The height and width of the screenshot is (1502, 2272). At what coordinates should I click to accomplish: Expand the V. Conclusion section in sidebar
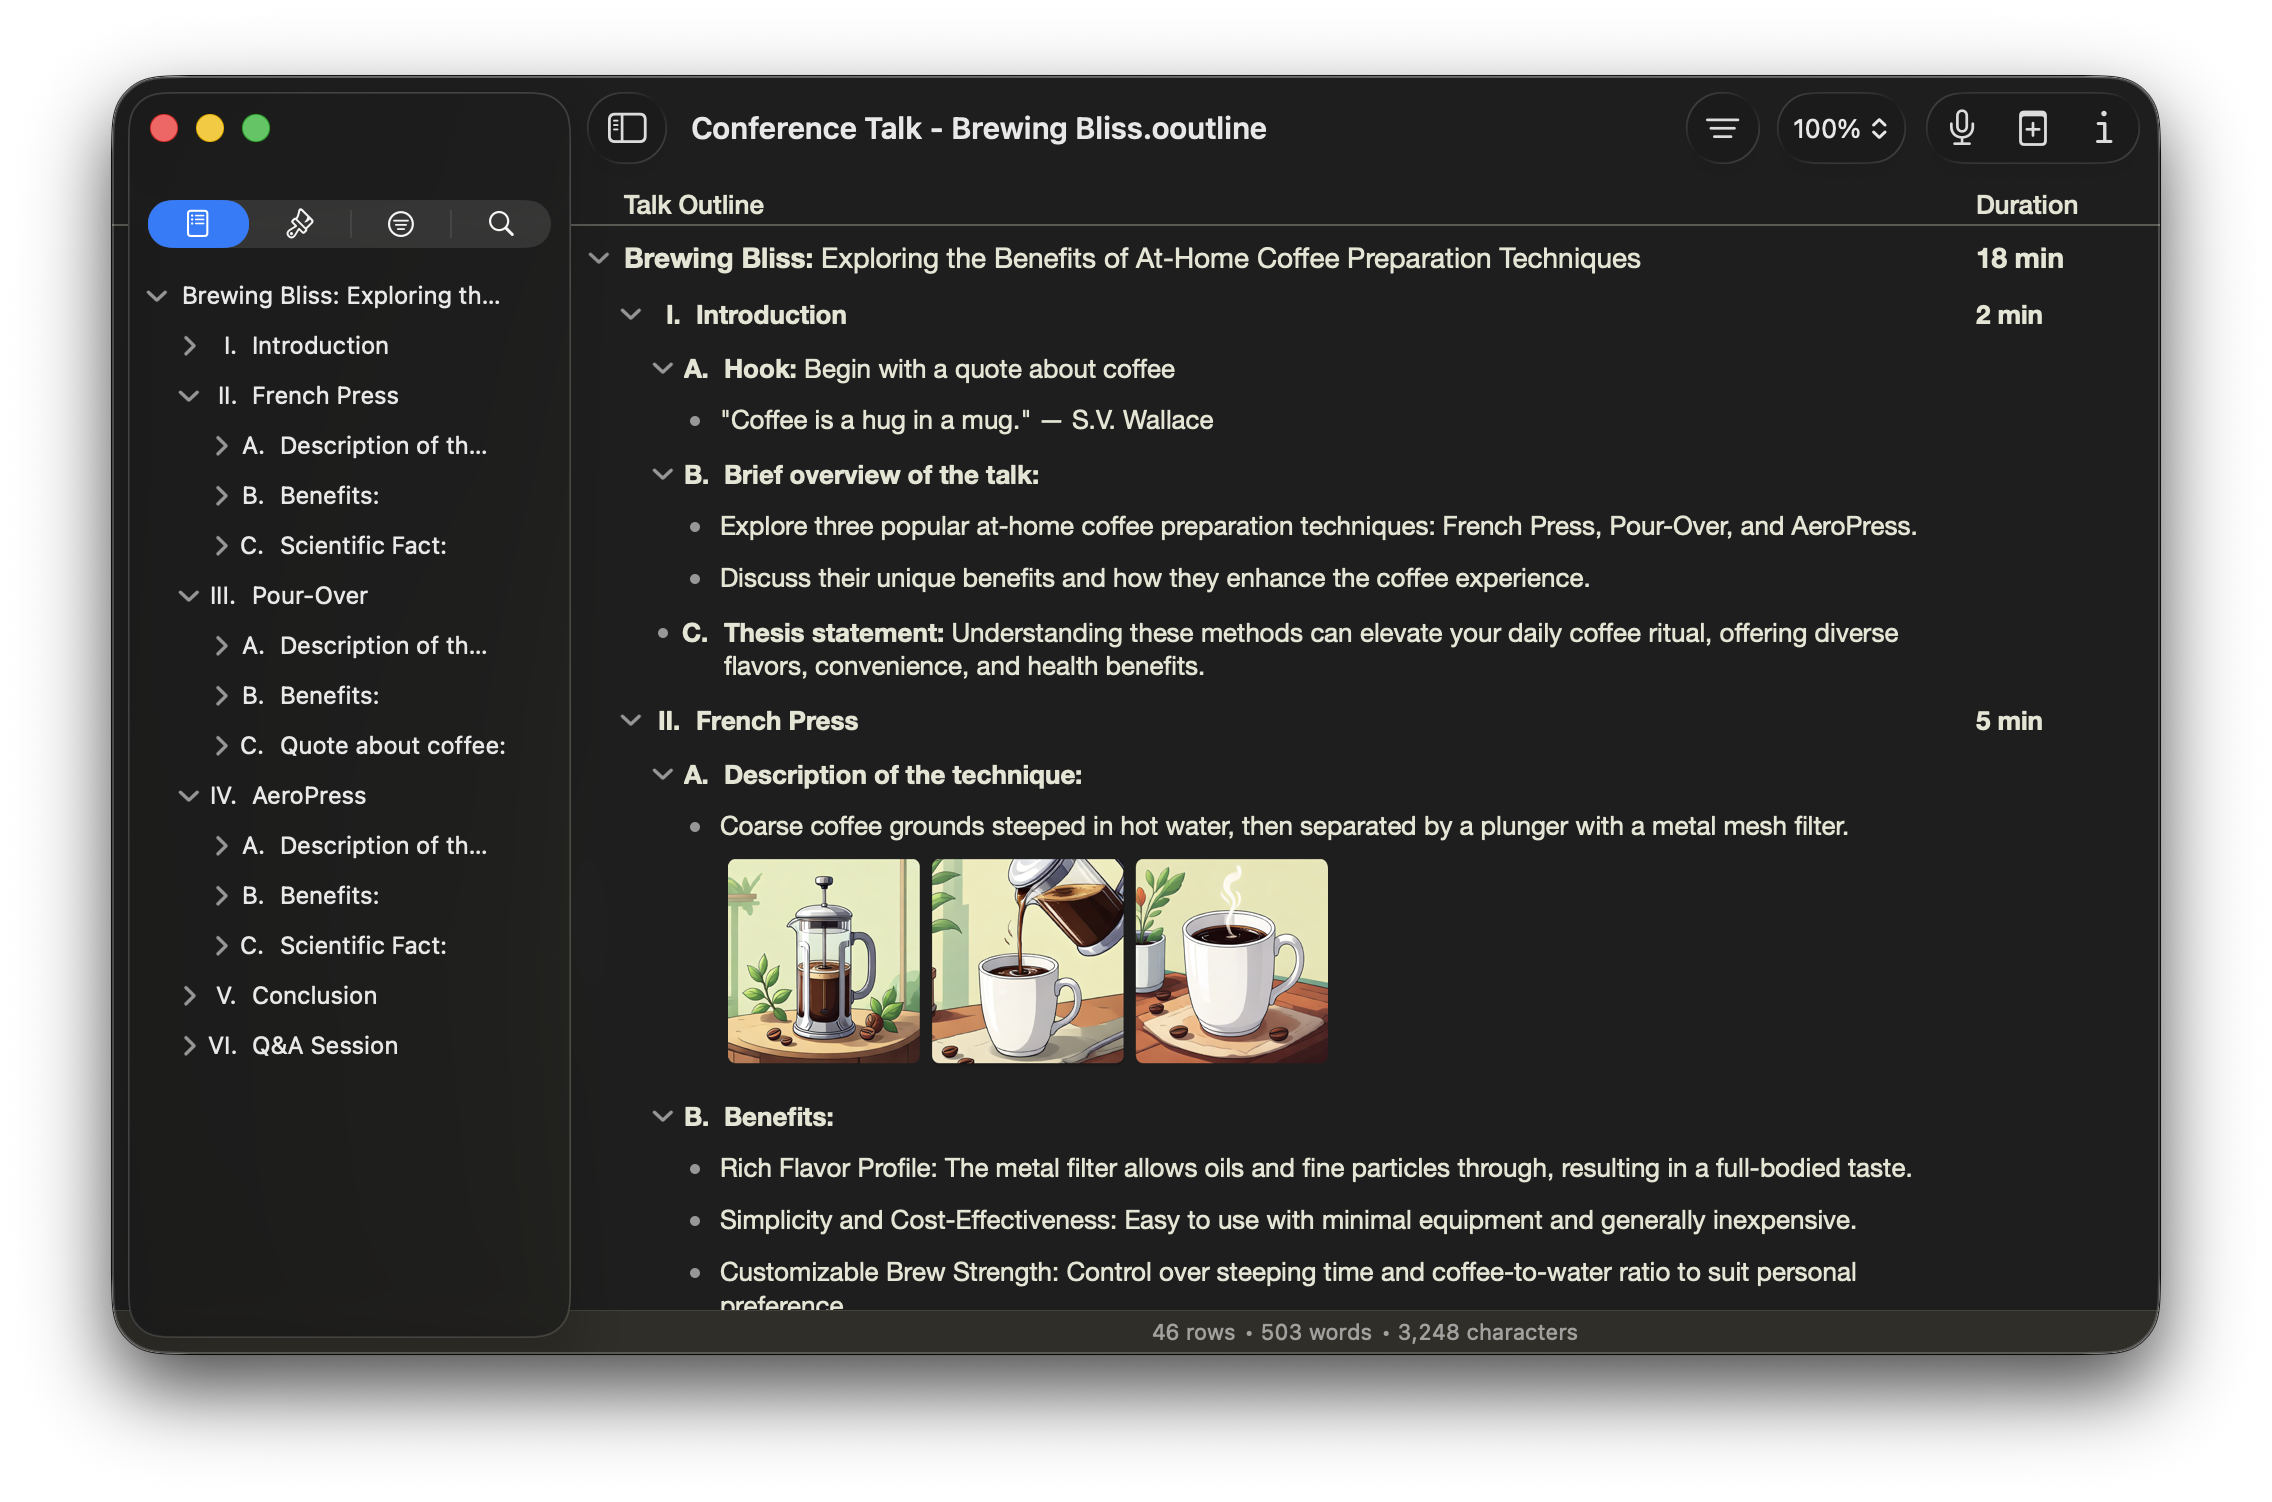point(190,995)
